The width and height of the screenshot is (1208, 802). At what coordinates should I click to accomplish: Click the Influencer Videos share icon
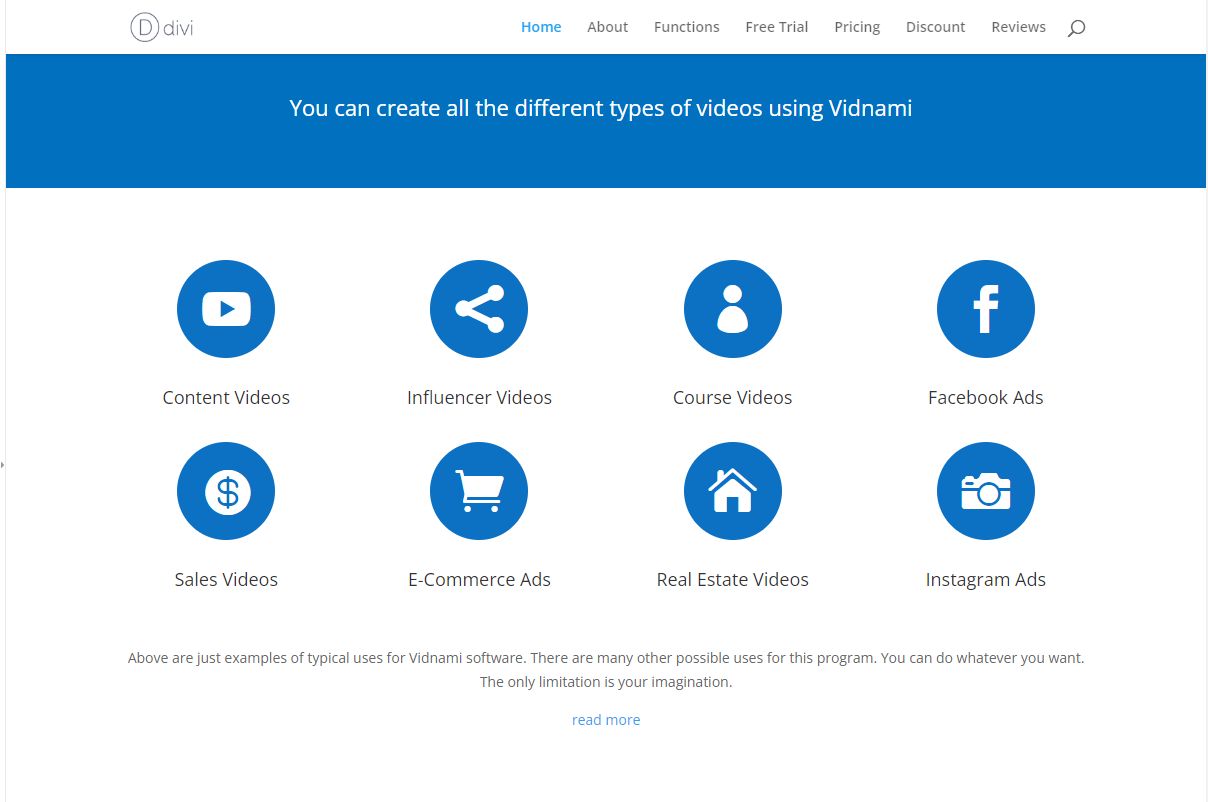479,309
